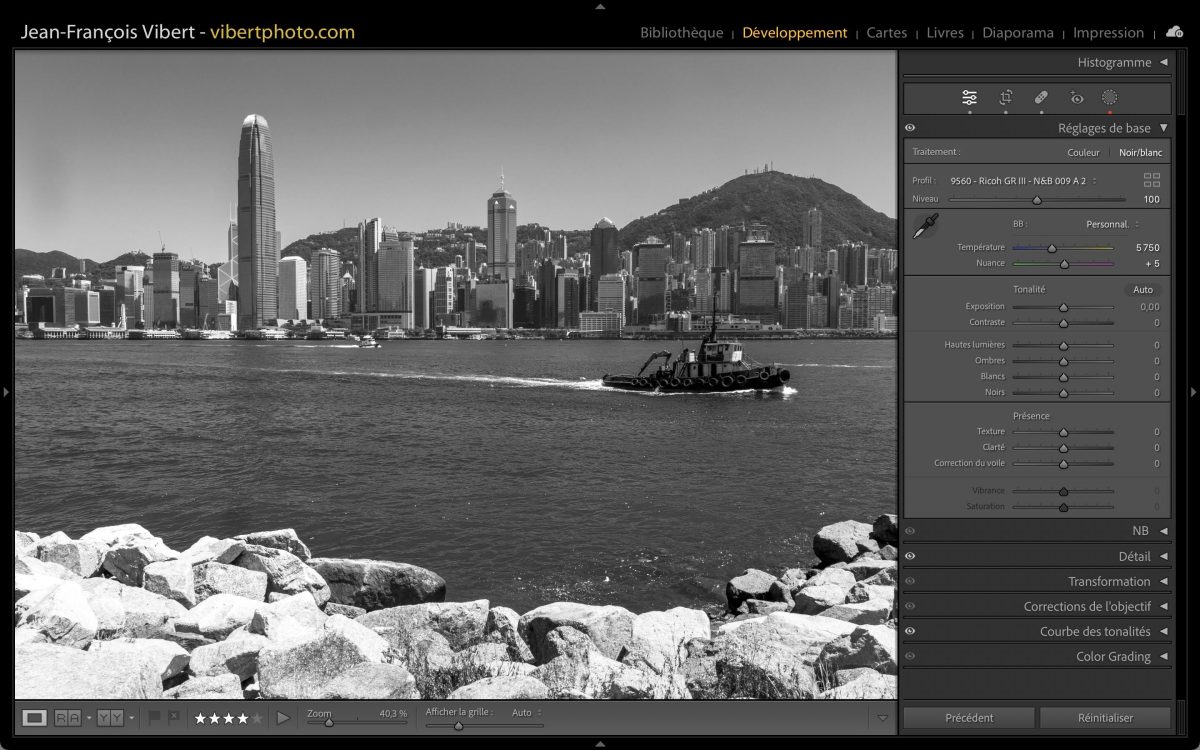1200x750 pixels.
Task: Open the Masking circle tool
Action: coord(1109,98)
